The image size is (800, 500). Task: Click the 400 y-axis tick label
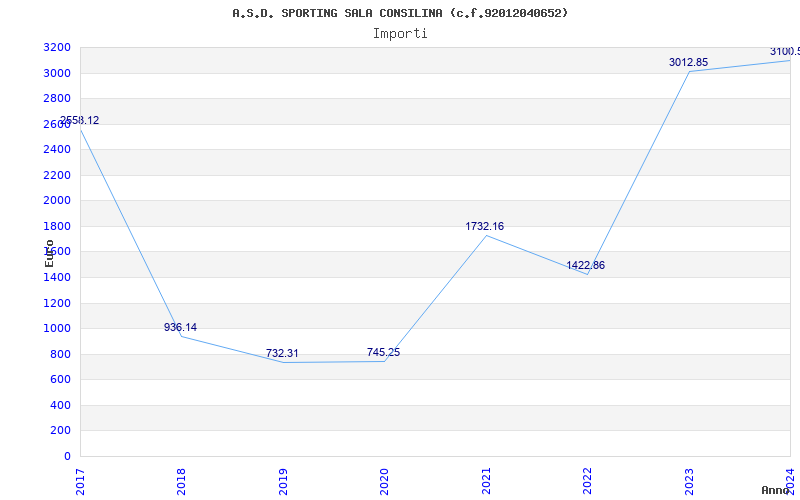[x=61, y=406]
